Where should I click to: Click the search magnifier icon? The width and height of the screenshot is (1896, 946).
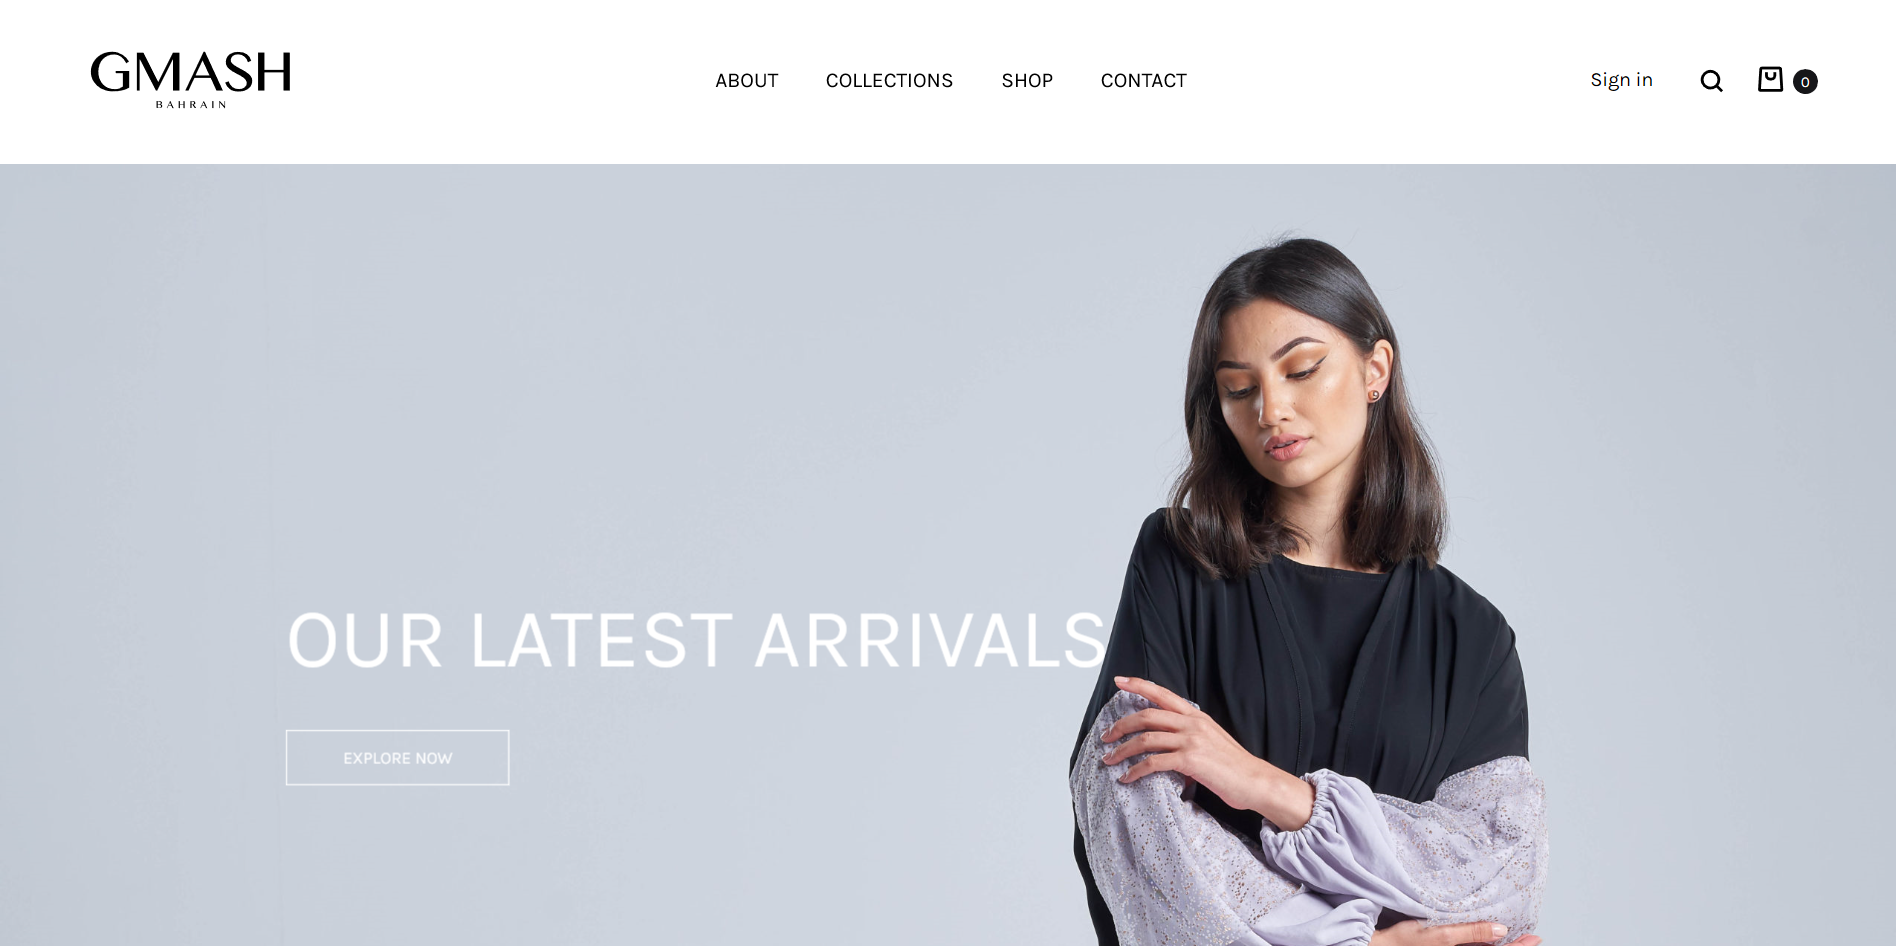(1711, 81)
